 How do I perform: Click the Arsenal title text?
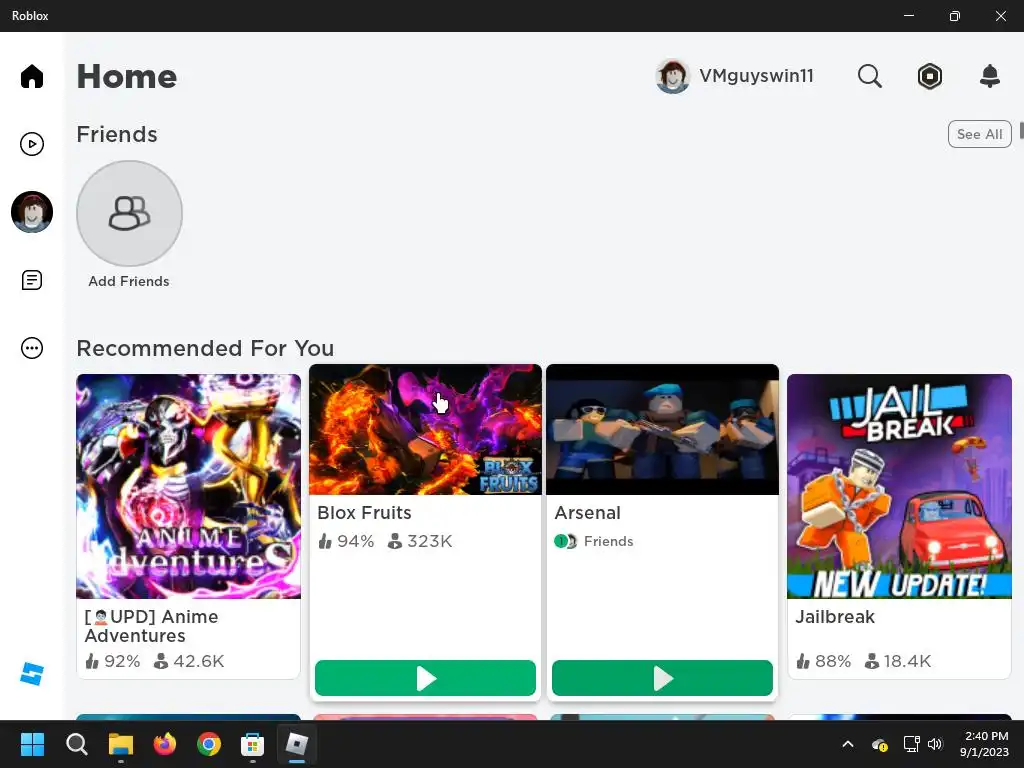point(587,513)
